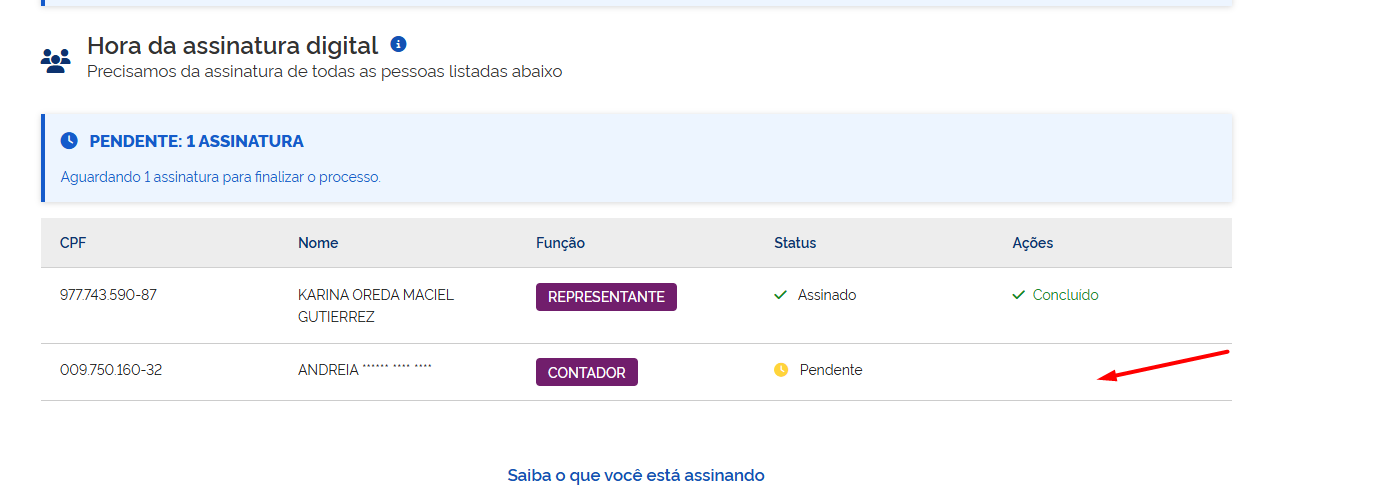Viewport: 1377px width, 495px height.
Task: Click the people group icon
Action: click(56, 60)
